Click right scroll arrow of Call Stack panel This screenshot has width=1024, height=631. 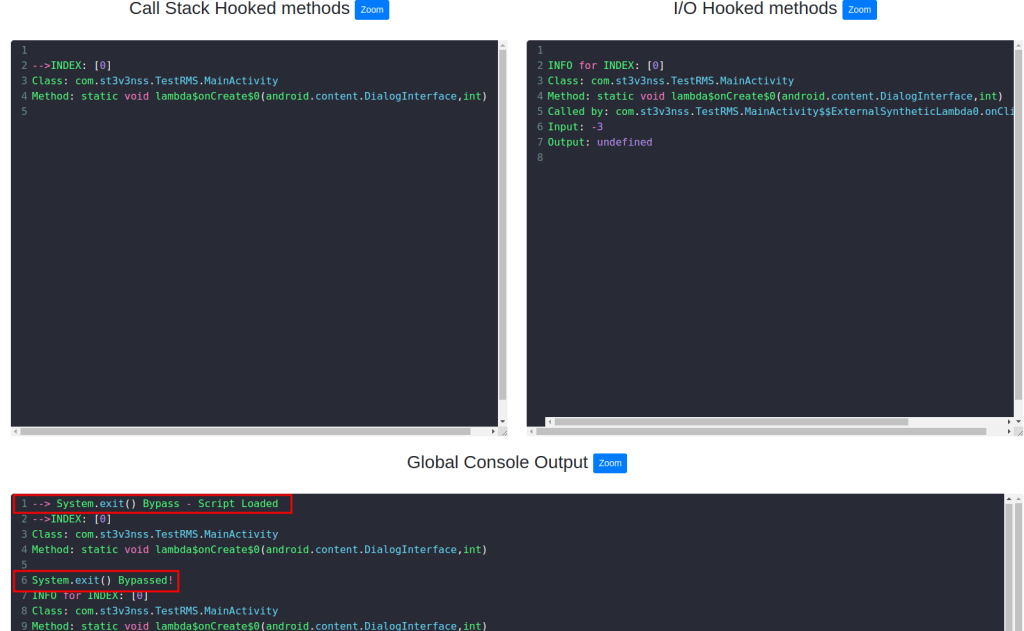point(493,432)
